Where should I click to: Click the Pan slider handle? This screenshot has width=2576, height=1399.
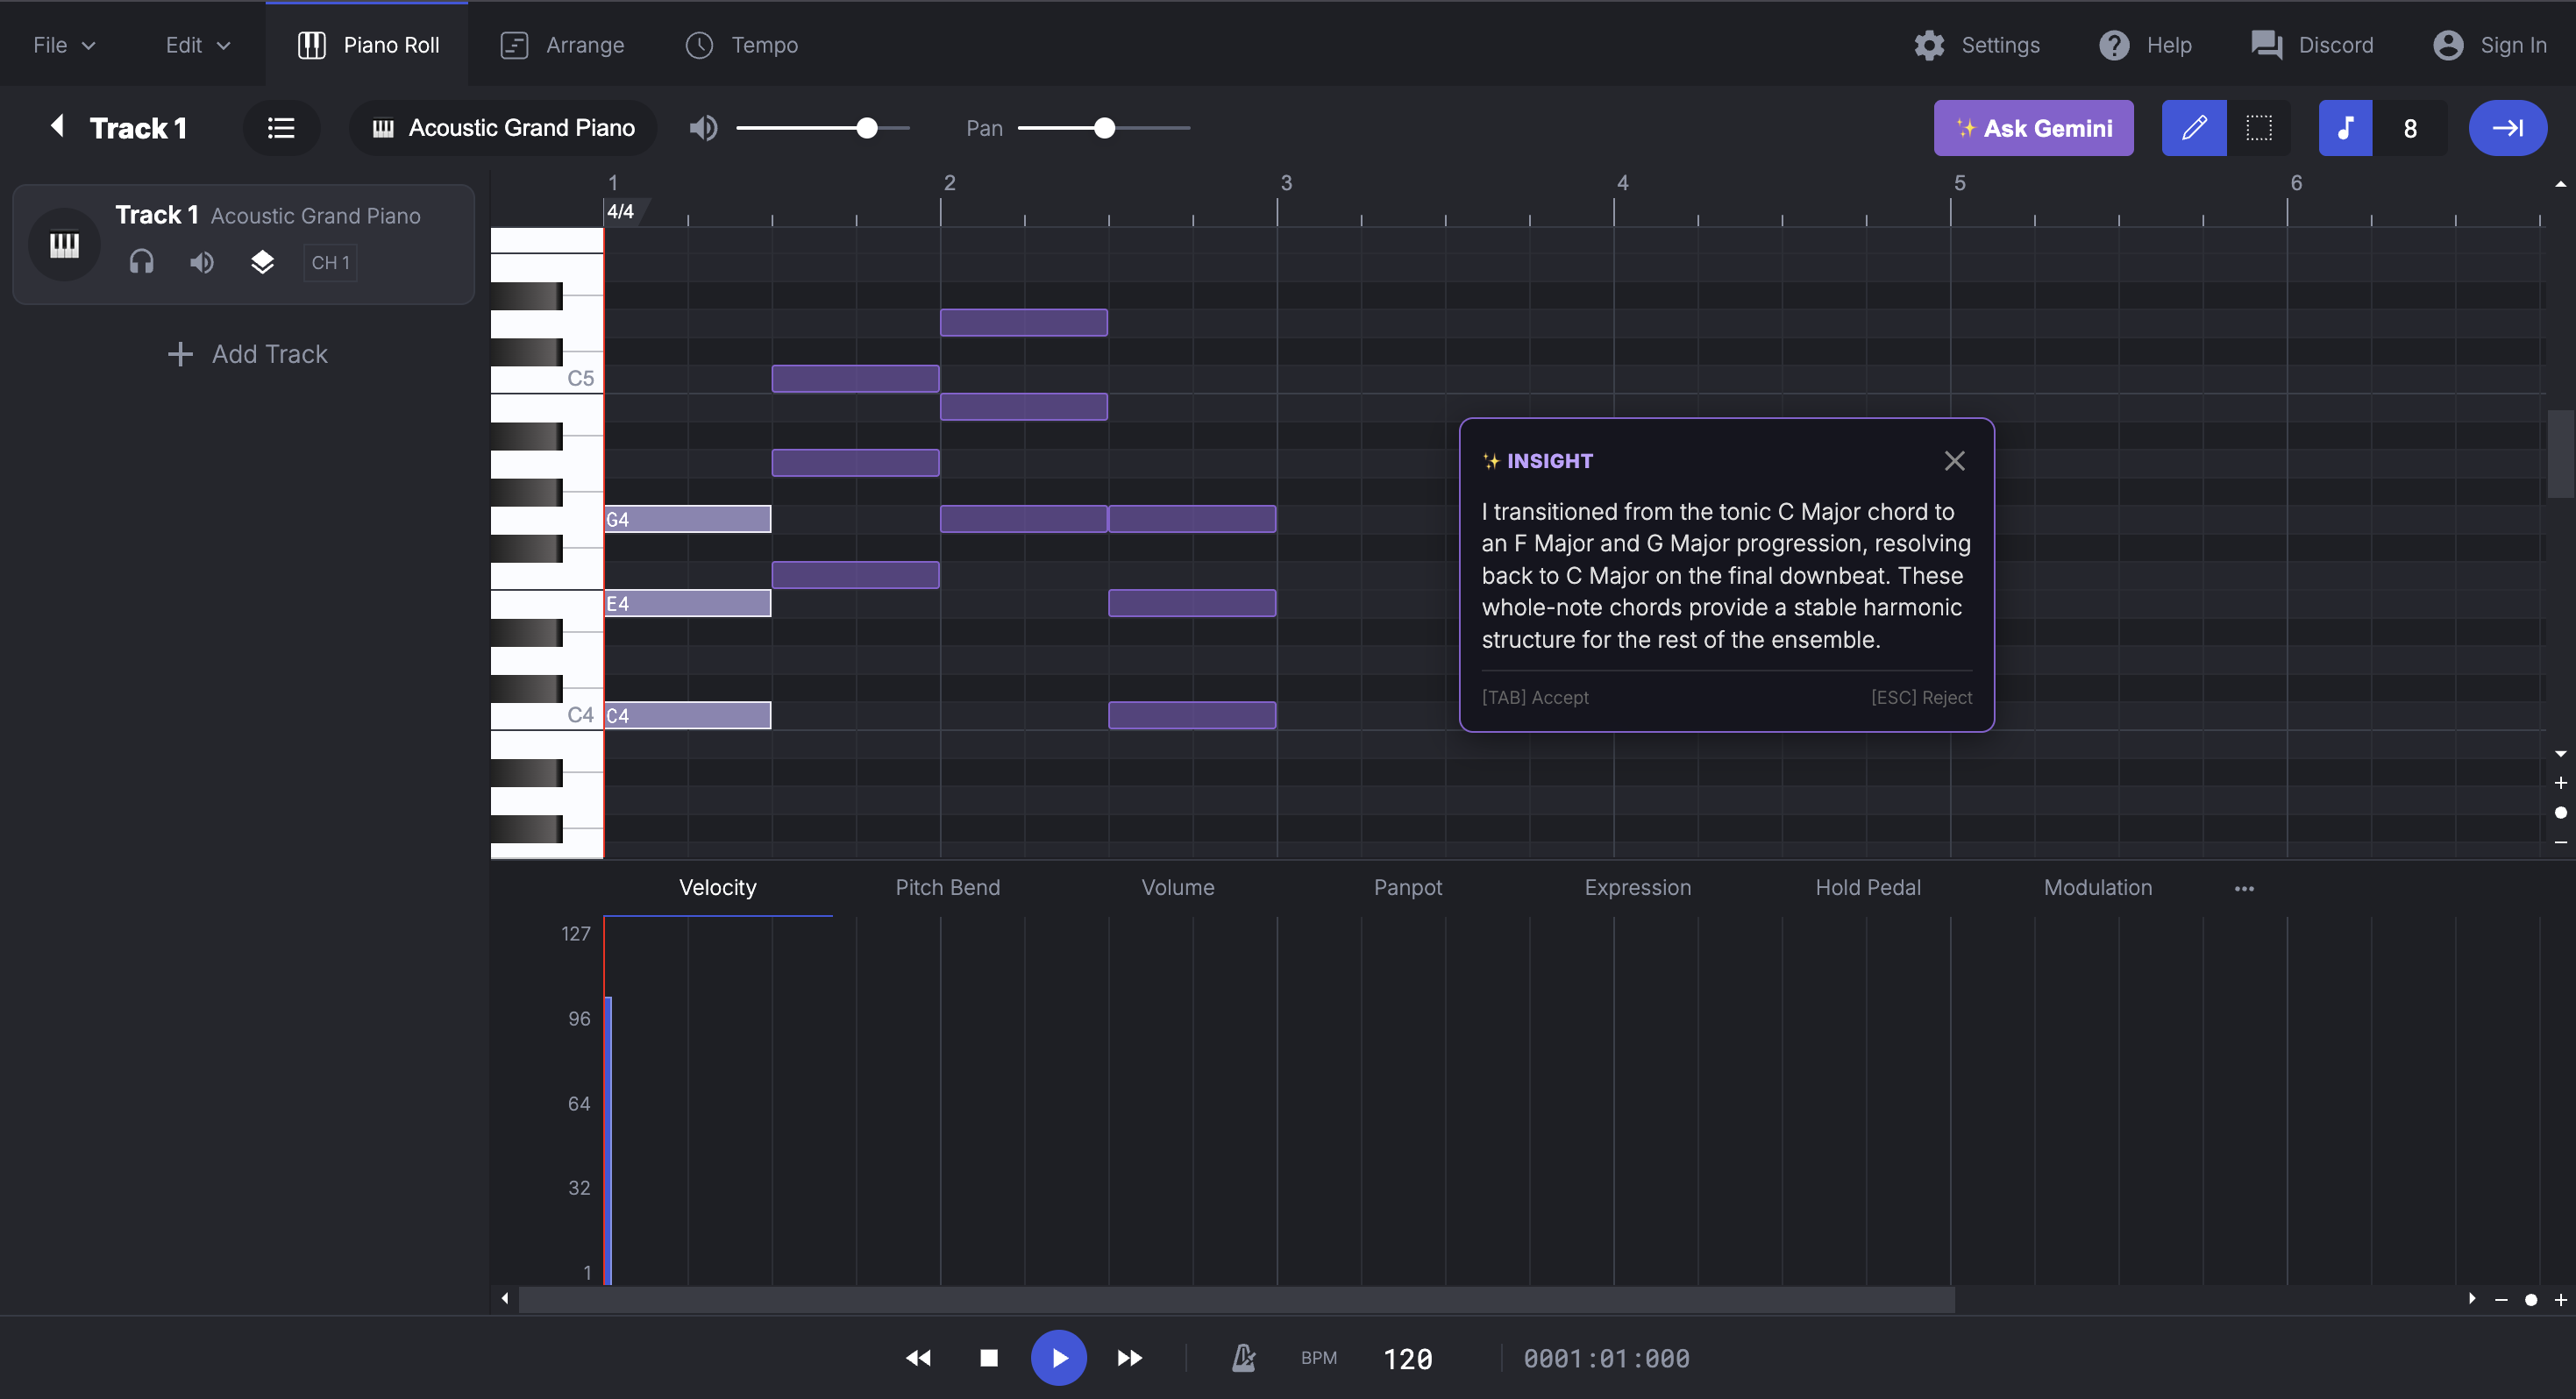pos(1104,128)
